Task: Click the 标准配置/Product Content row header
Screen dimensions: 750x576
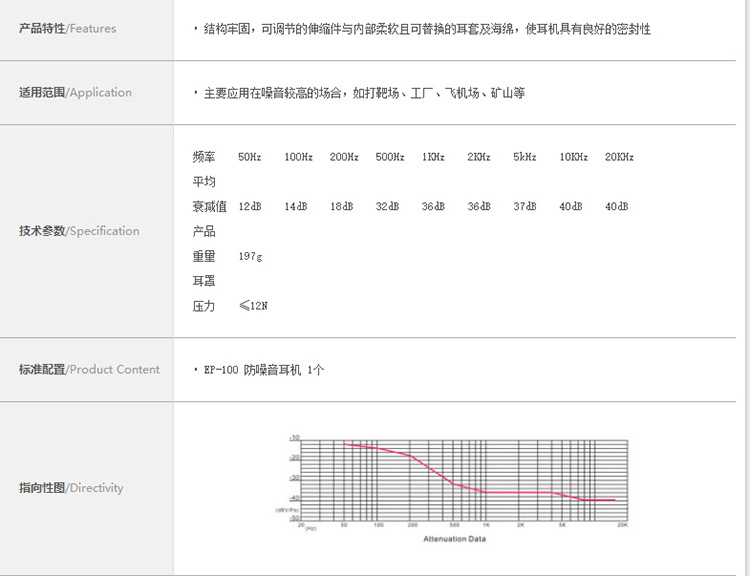Action: pyautogui.click(x=89, y=370)
